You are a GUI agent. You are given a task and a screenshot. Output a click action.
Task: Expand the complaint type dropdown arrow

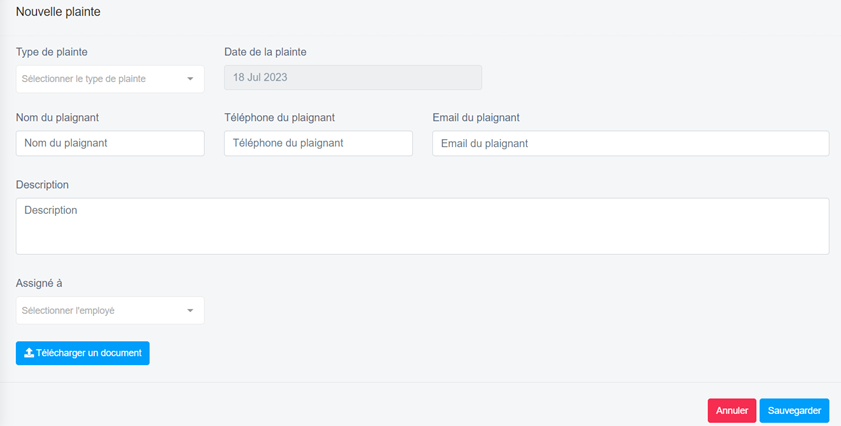click(x=190, y=79)
